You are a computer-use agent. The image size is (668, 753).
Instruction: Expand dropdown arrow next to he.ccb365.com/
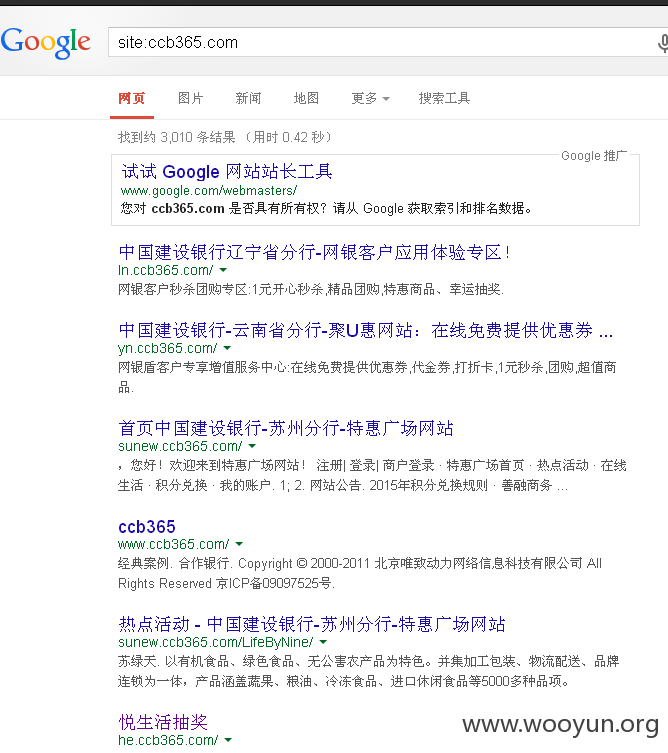229,741
